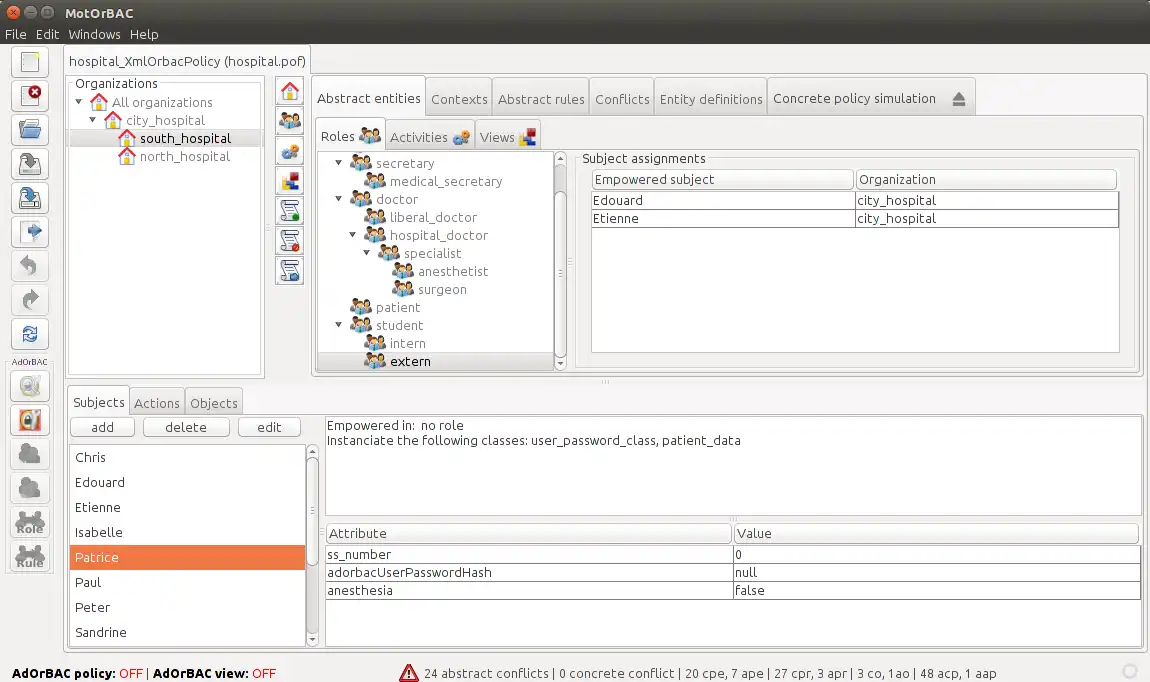The height and width of the screenshot is (682, 1150).
Task: Click the eject triangle icon after simulation tab
Action: pos(959,99)
